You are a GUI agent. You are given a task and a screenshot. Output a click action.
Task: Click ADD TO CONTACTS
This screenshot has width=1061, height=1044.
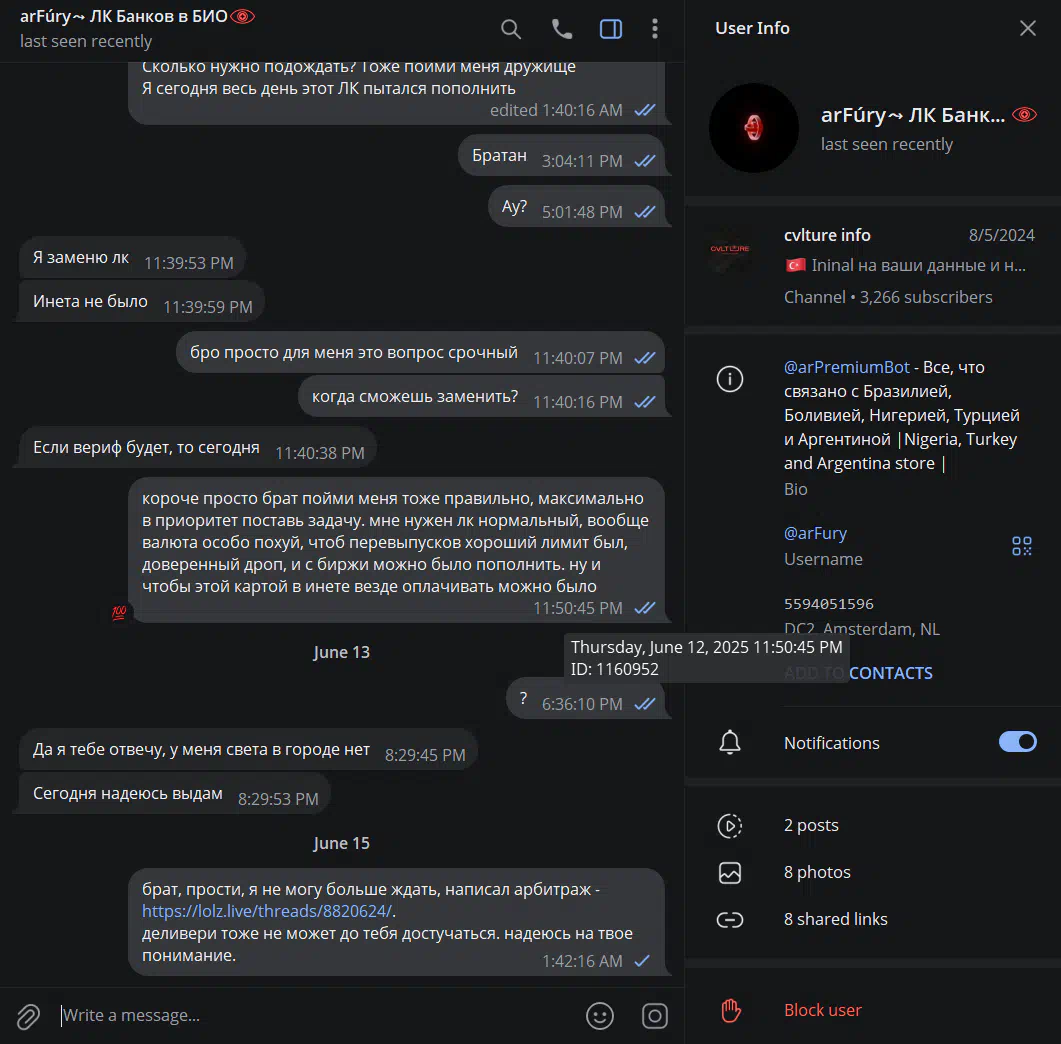tap(857, 673)
